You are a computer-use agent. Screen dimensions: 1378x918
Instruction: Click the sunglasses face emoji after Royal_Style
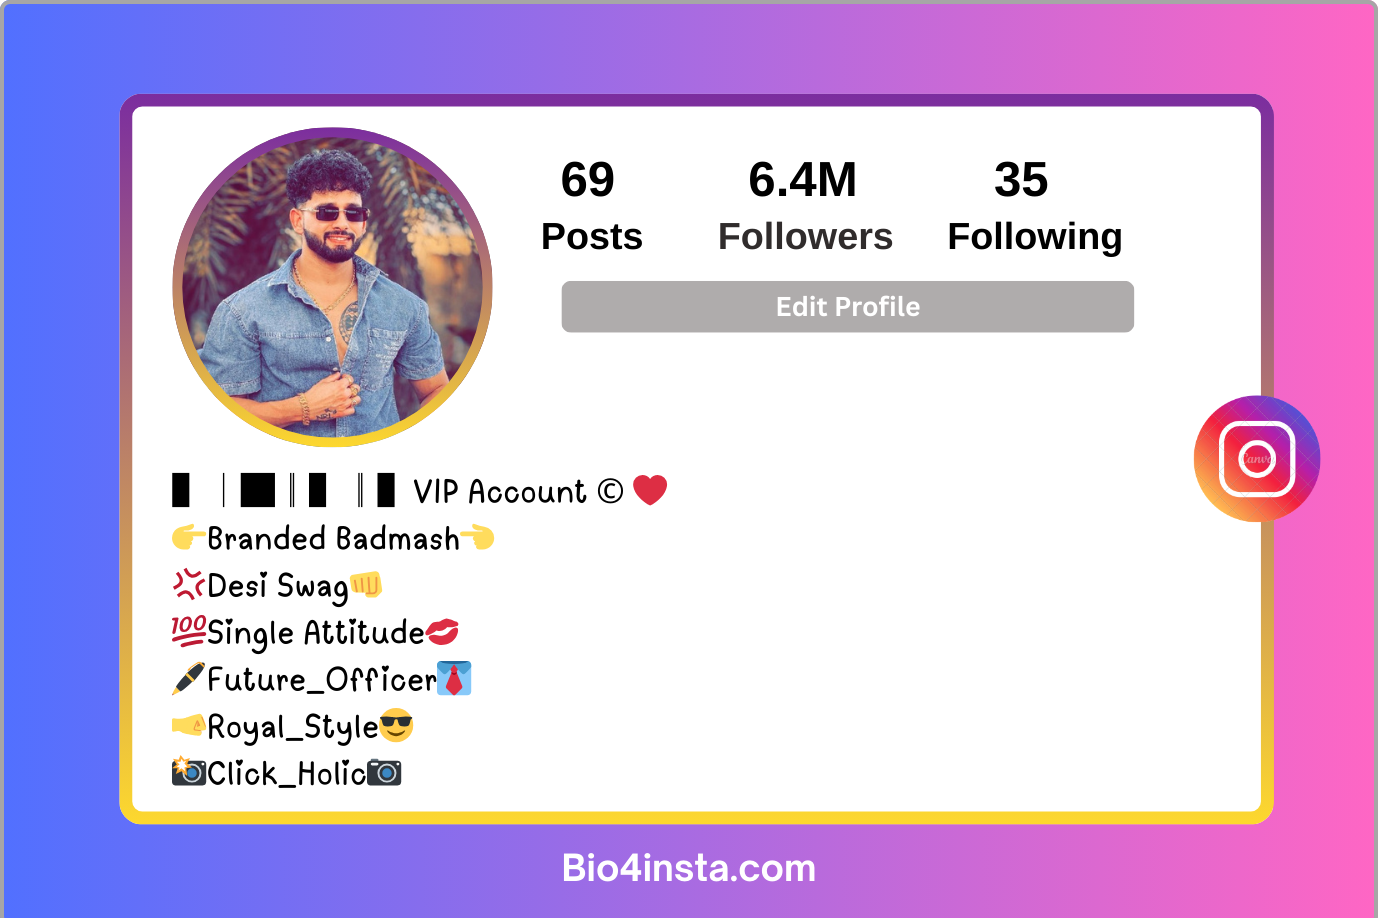click(396, 725)
